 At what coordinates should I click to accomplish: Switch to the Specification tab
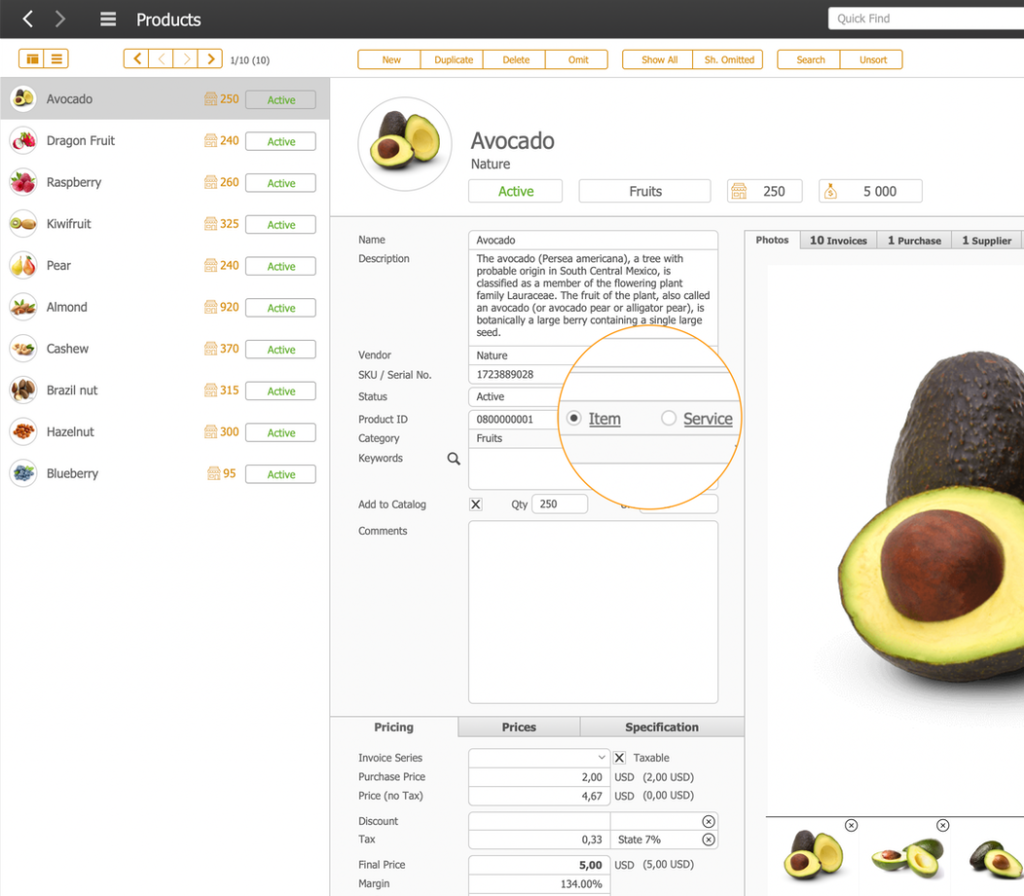[661, 727]
